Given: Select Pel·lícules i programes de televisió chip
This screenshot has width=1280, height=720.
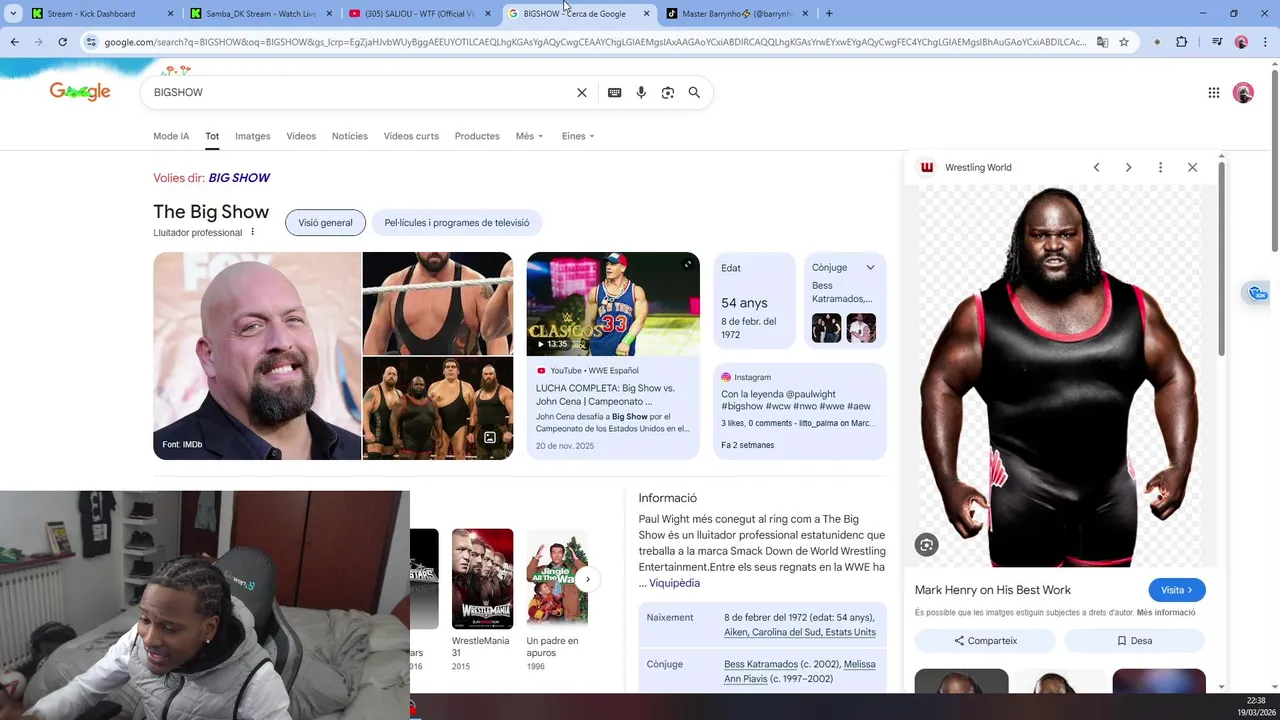Looking at the screenshot, I should (x=457, y=222).
